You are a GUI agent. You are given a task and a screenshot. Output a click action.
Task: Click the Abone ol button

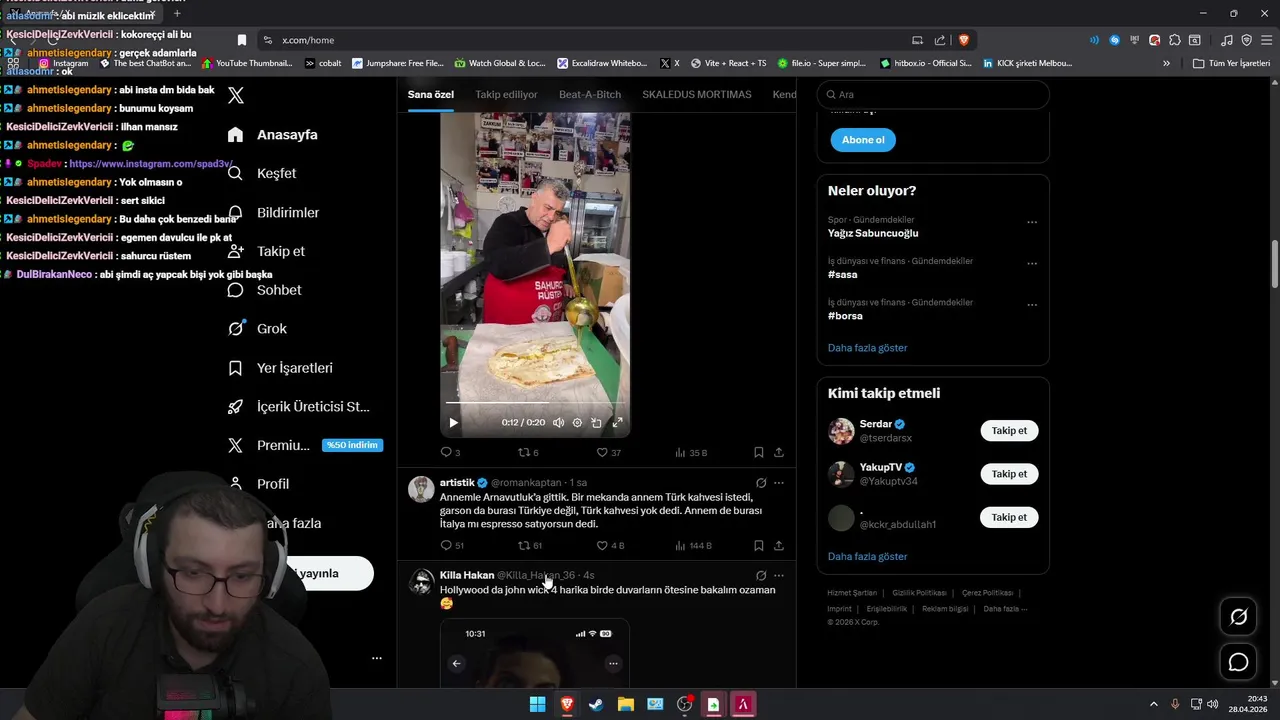863,140
